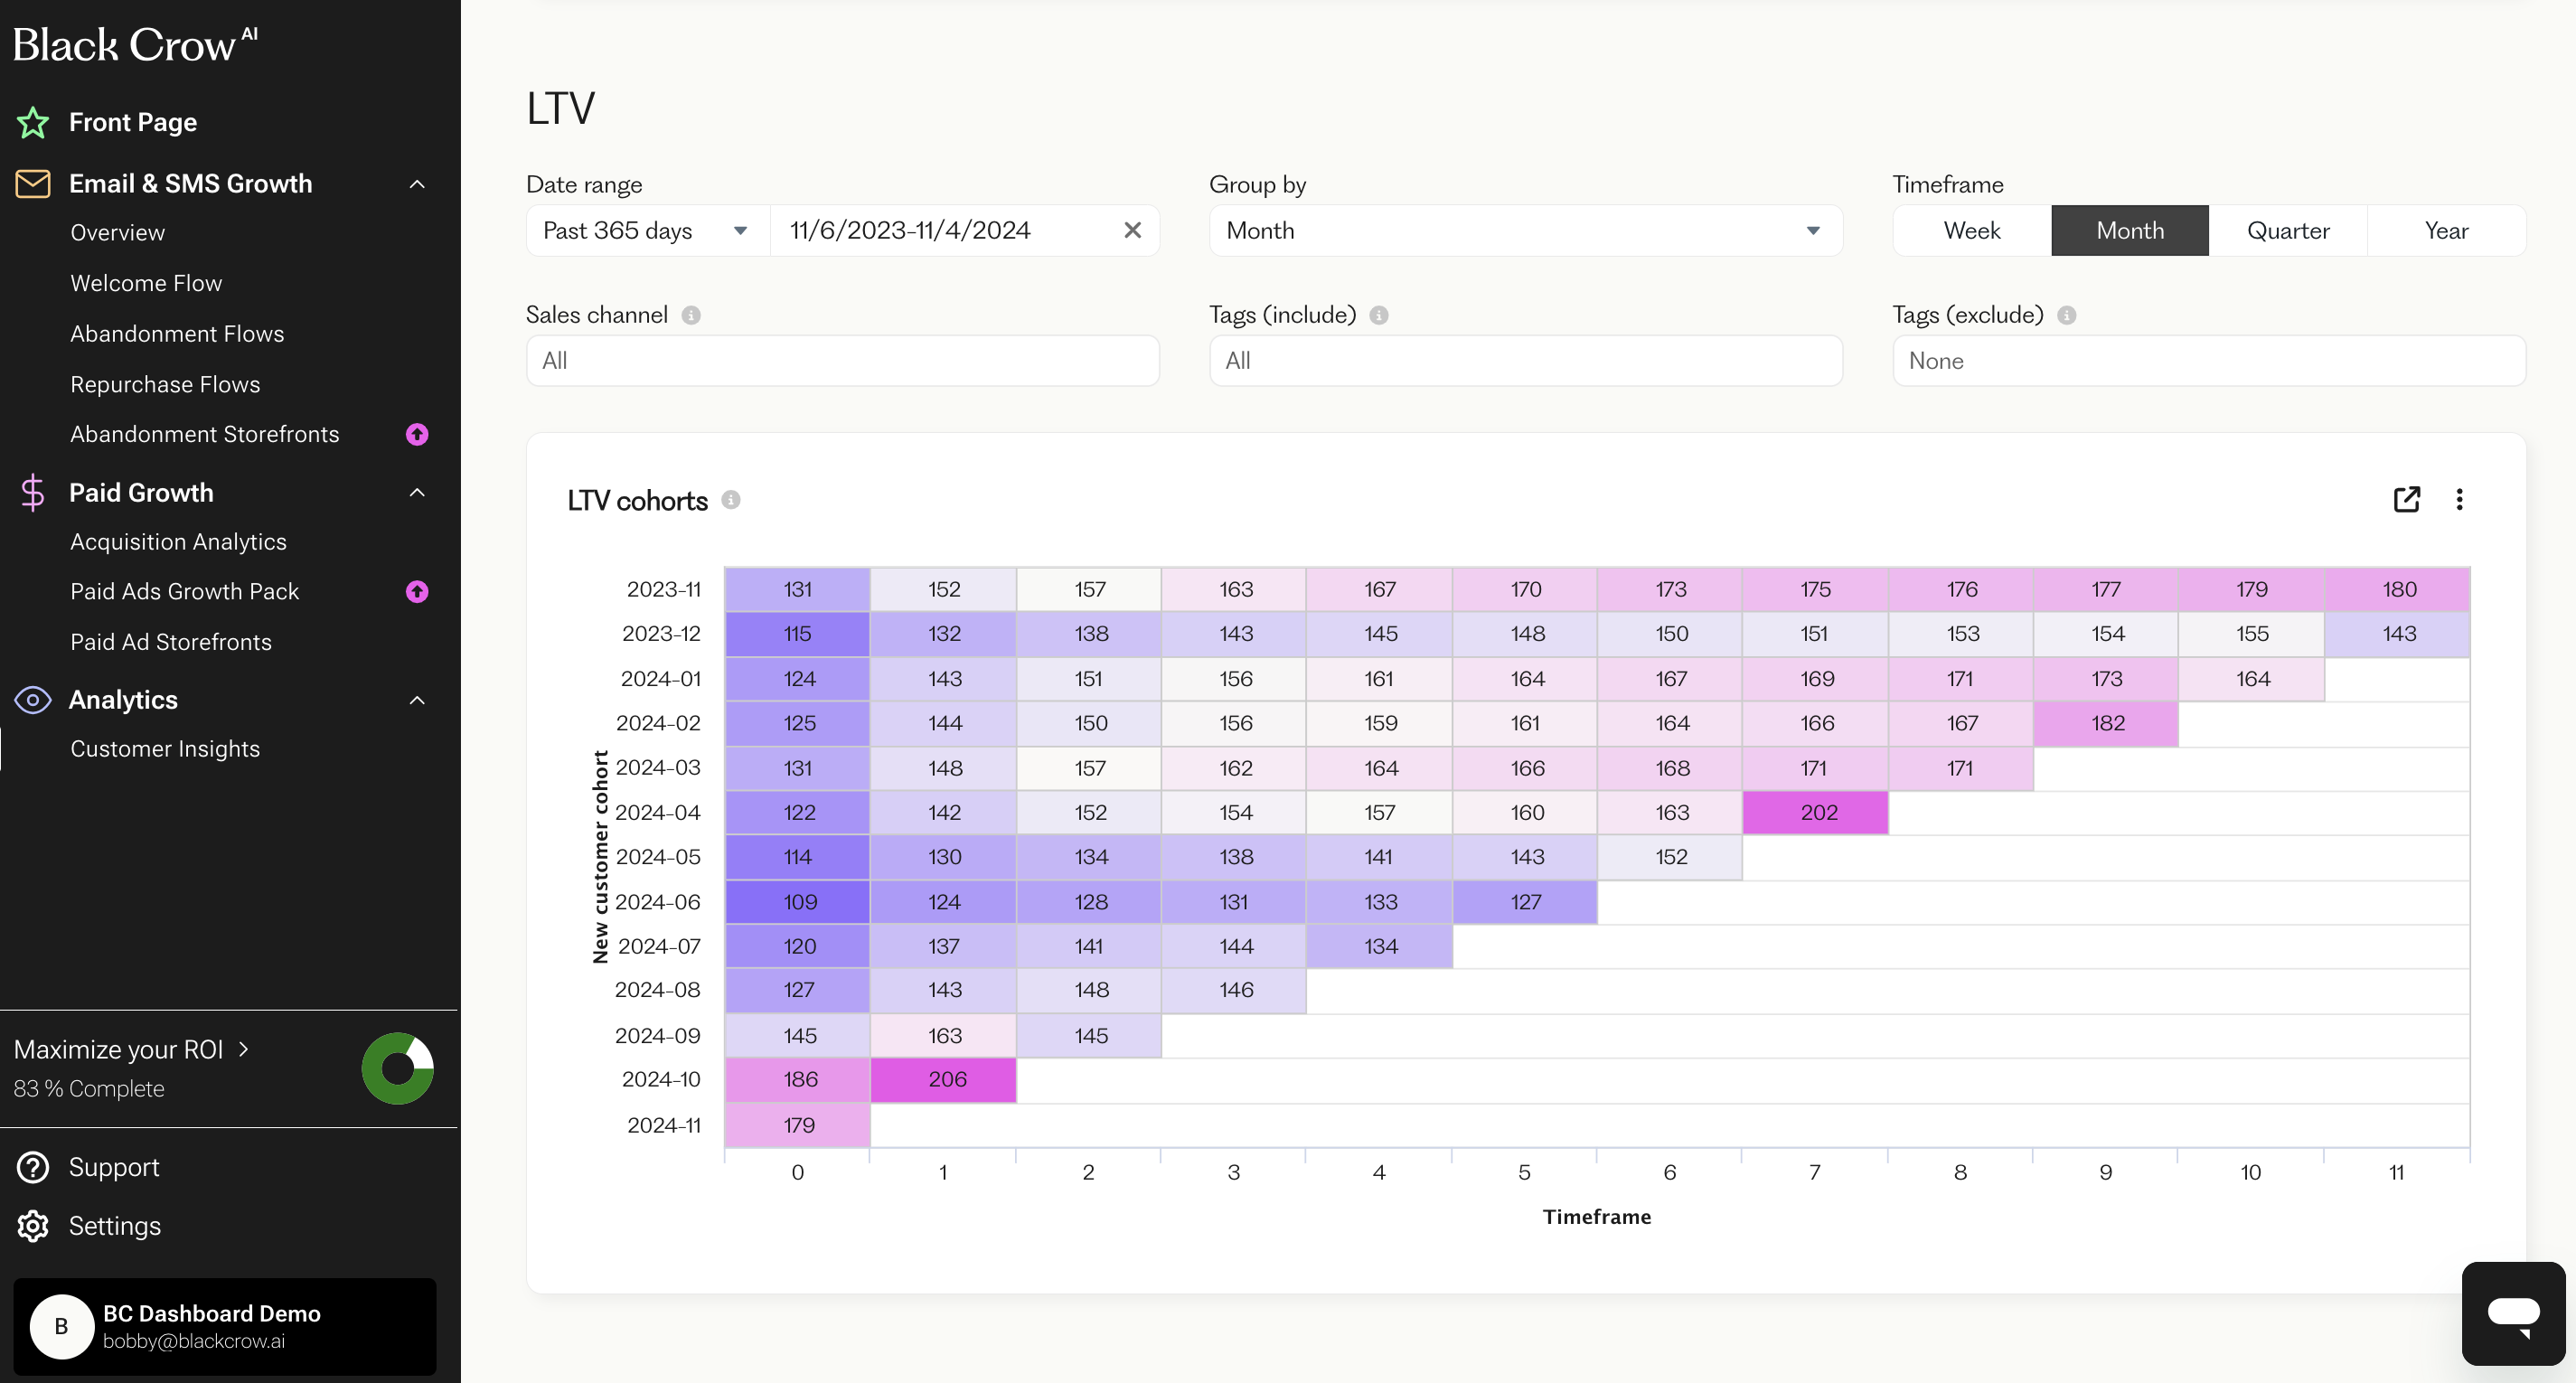
Task: Click the Sales channel info icon
Action: click(x=691, y=315)
